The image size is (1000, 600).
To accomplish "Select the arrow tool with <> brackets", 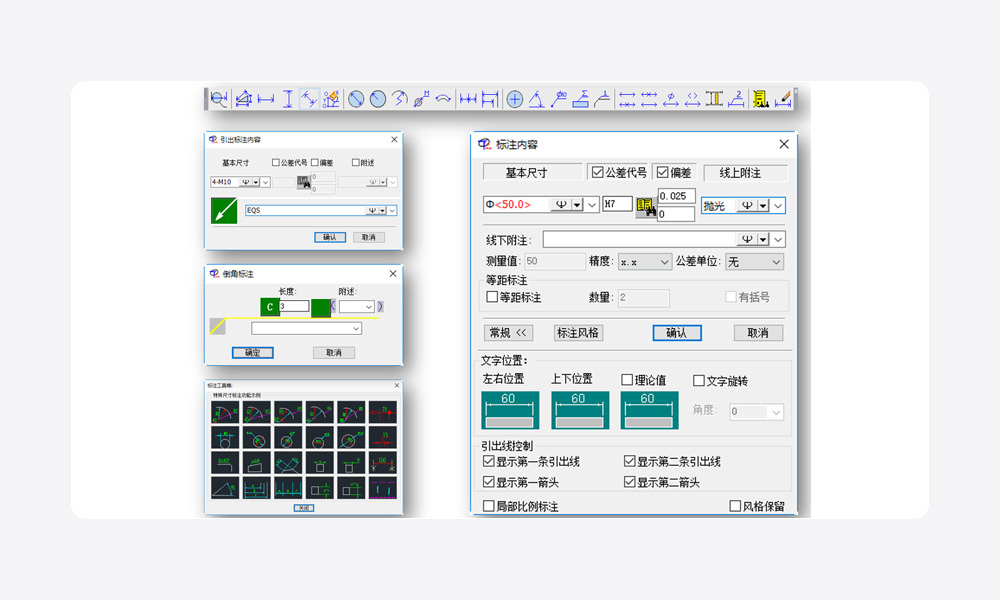I will pos(692,99).
